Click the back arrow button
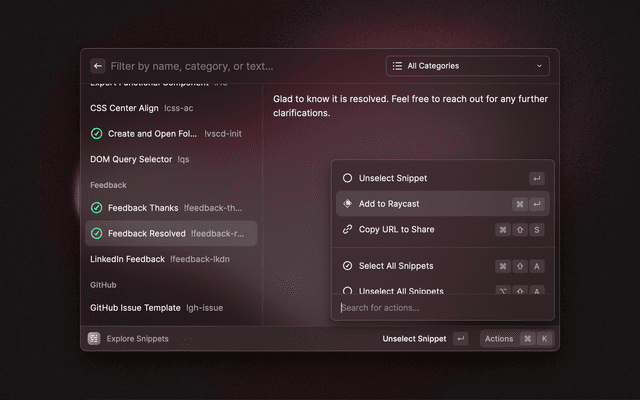The image size is (640, 400). point(98,66)
